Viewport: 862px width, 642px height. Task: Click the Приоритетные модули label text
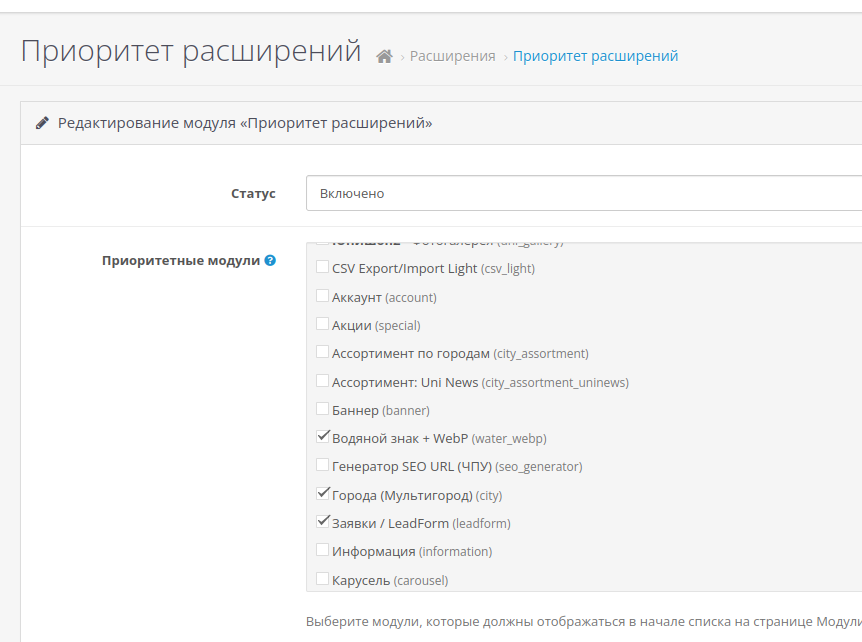coord(181,261)
